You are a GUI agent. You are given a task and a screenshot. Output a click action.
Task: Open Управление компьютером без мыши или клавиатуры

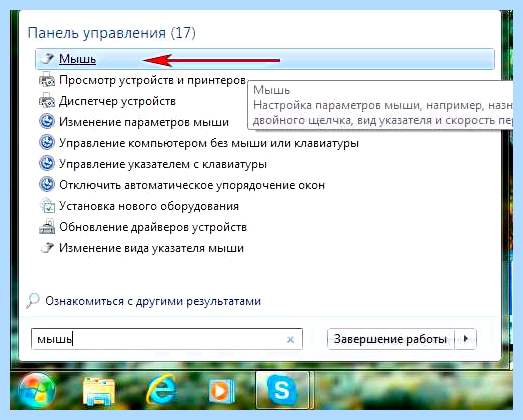tap(209, 143)
